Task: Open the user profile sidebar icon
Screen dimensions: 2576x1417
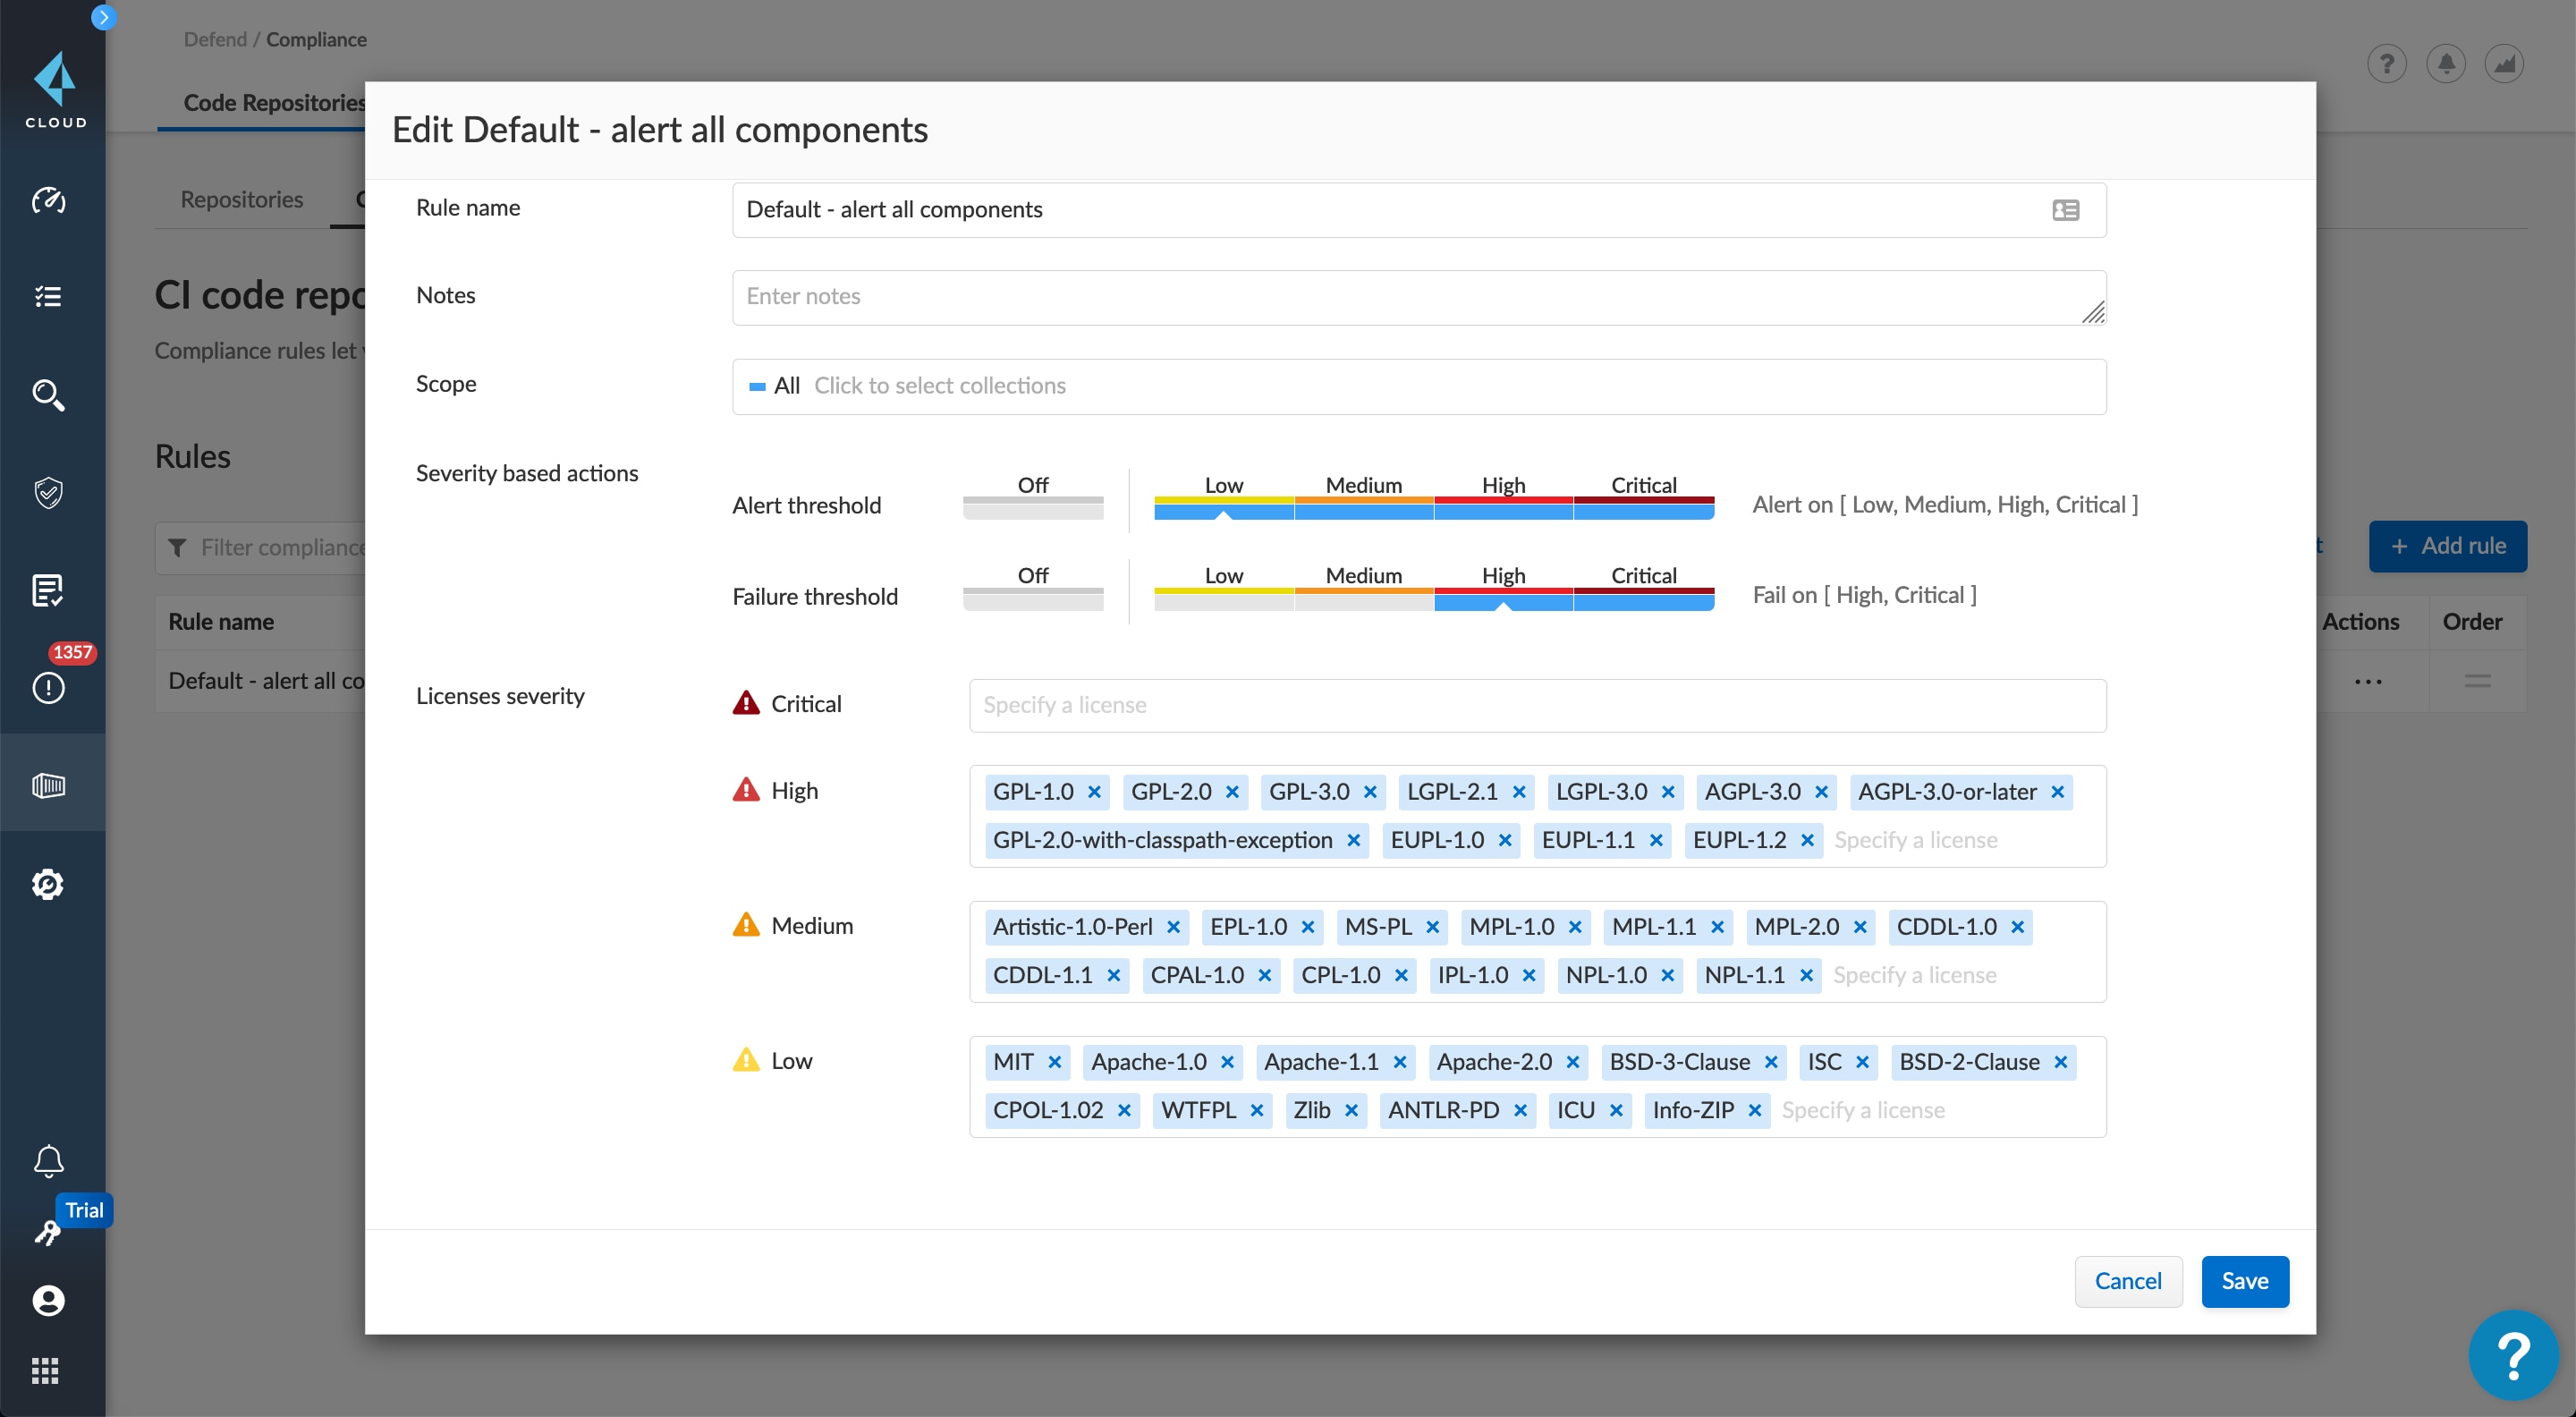Action: coord(48,1300)
